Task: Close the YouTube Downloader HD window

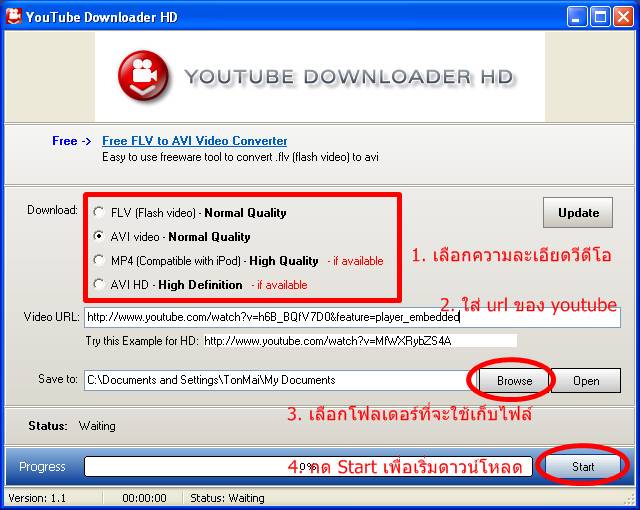Action: 624,17
